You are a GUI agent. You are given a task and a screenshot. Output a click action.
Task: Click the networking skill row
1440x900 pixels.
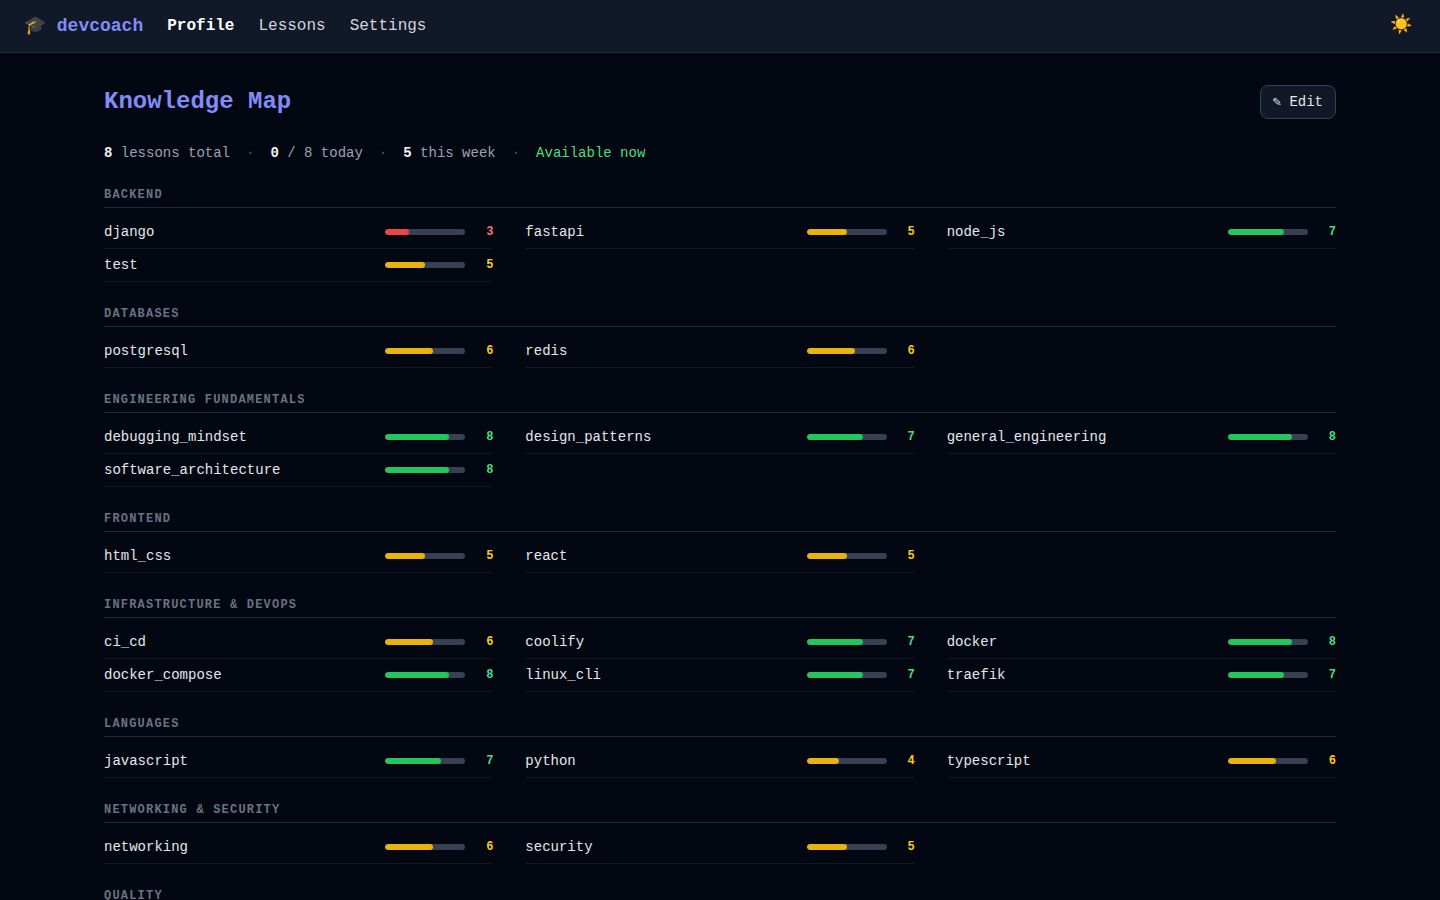pyautogui.click(x=146, y=846)
